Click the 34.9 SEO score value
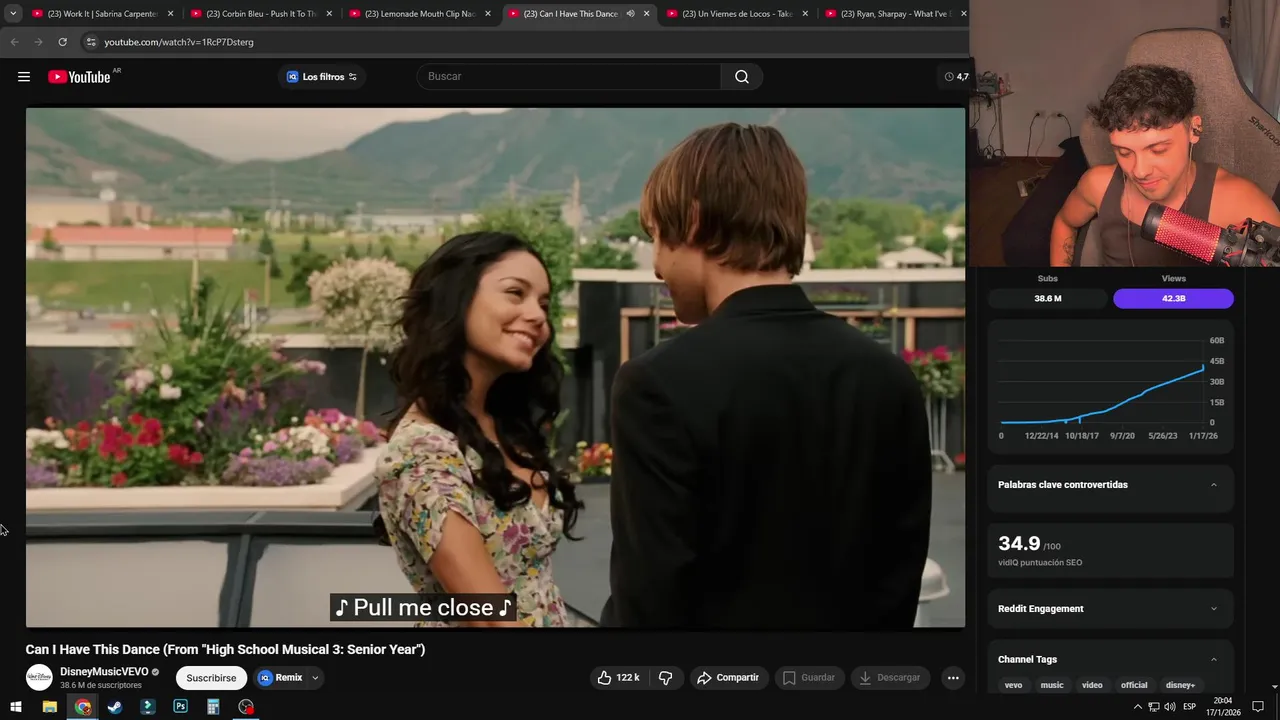Viewport: 1280px width, 720px height. [x=1019, y=543]
